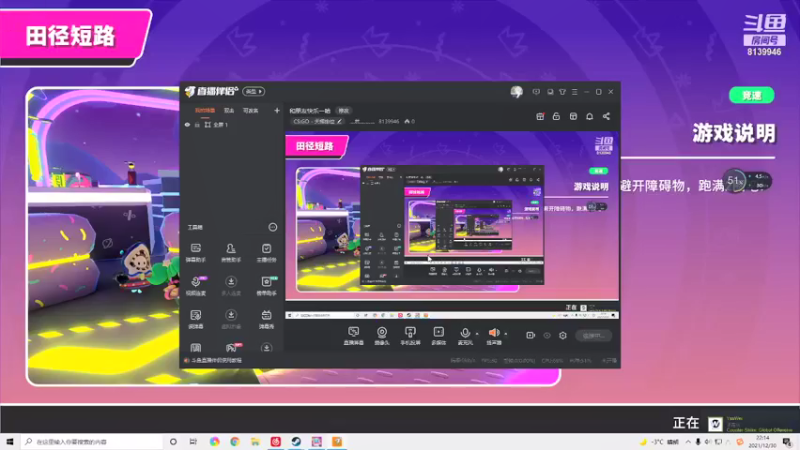This screenshot has width=800, height=450.
Task: Click the mini window icon in title bar
Action: (550, 92)
